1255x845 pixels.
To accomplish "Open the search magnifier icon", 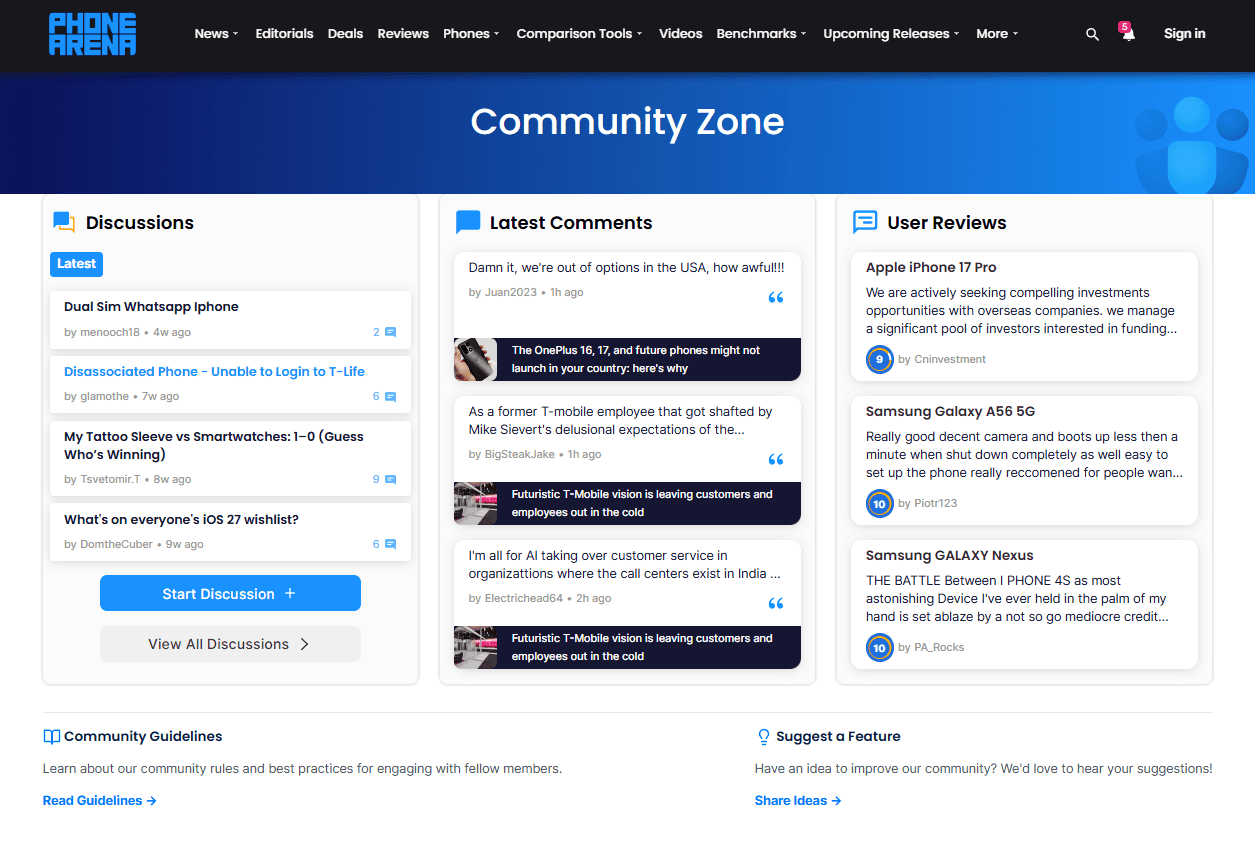I will point(1092,34).
